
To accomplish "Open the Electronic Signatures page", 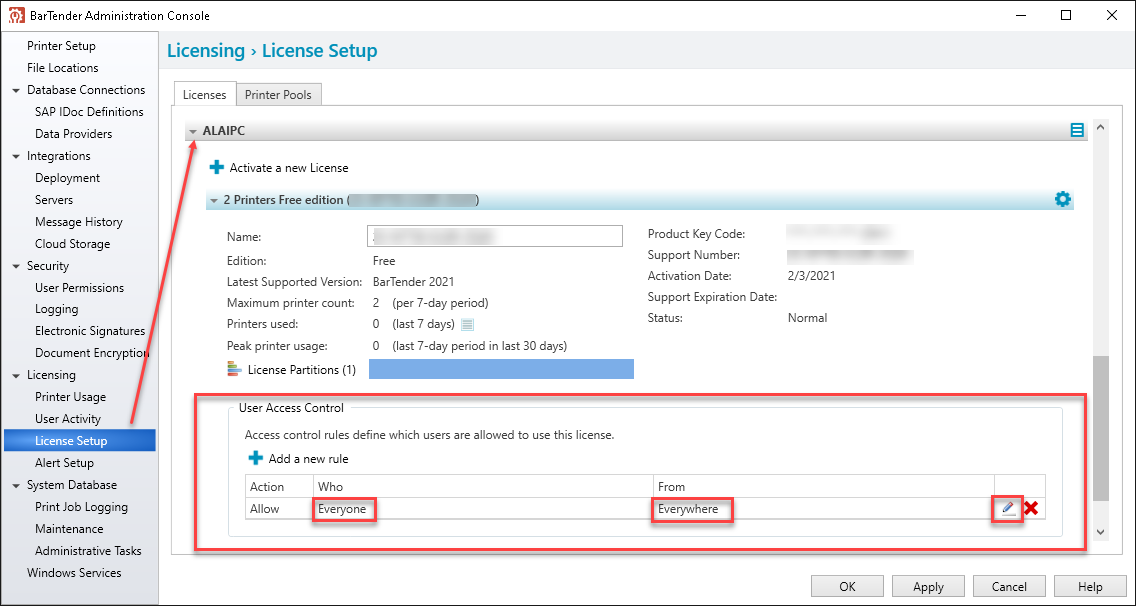I will click(x=90, y=331).
